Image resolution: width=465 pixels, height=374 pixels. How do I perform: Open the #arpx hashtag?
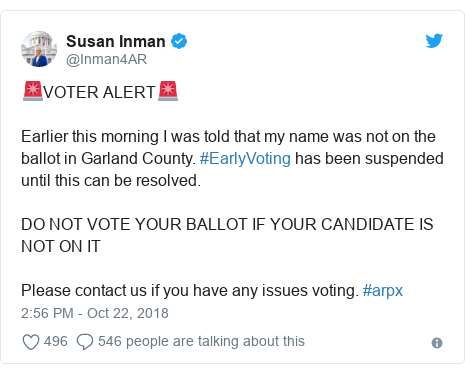click(x=383, y=291)
